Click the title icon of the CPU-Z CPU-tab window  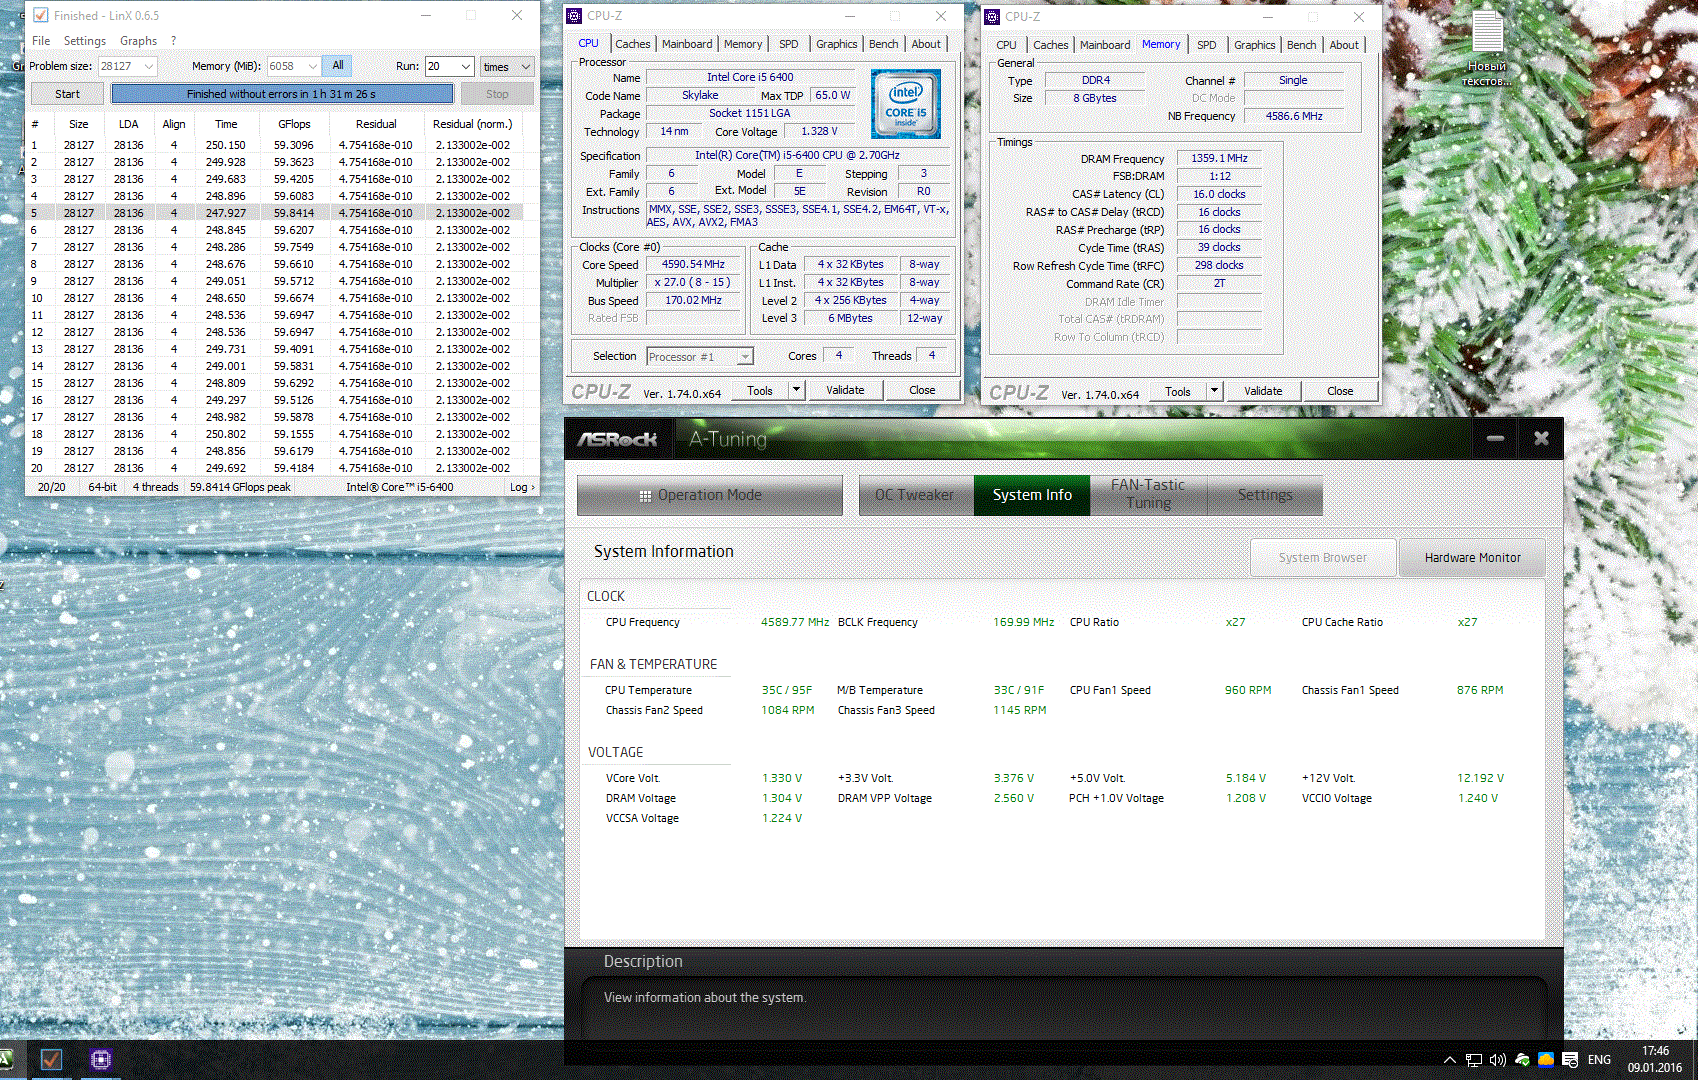574,16
